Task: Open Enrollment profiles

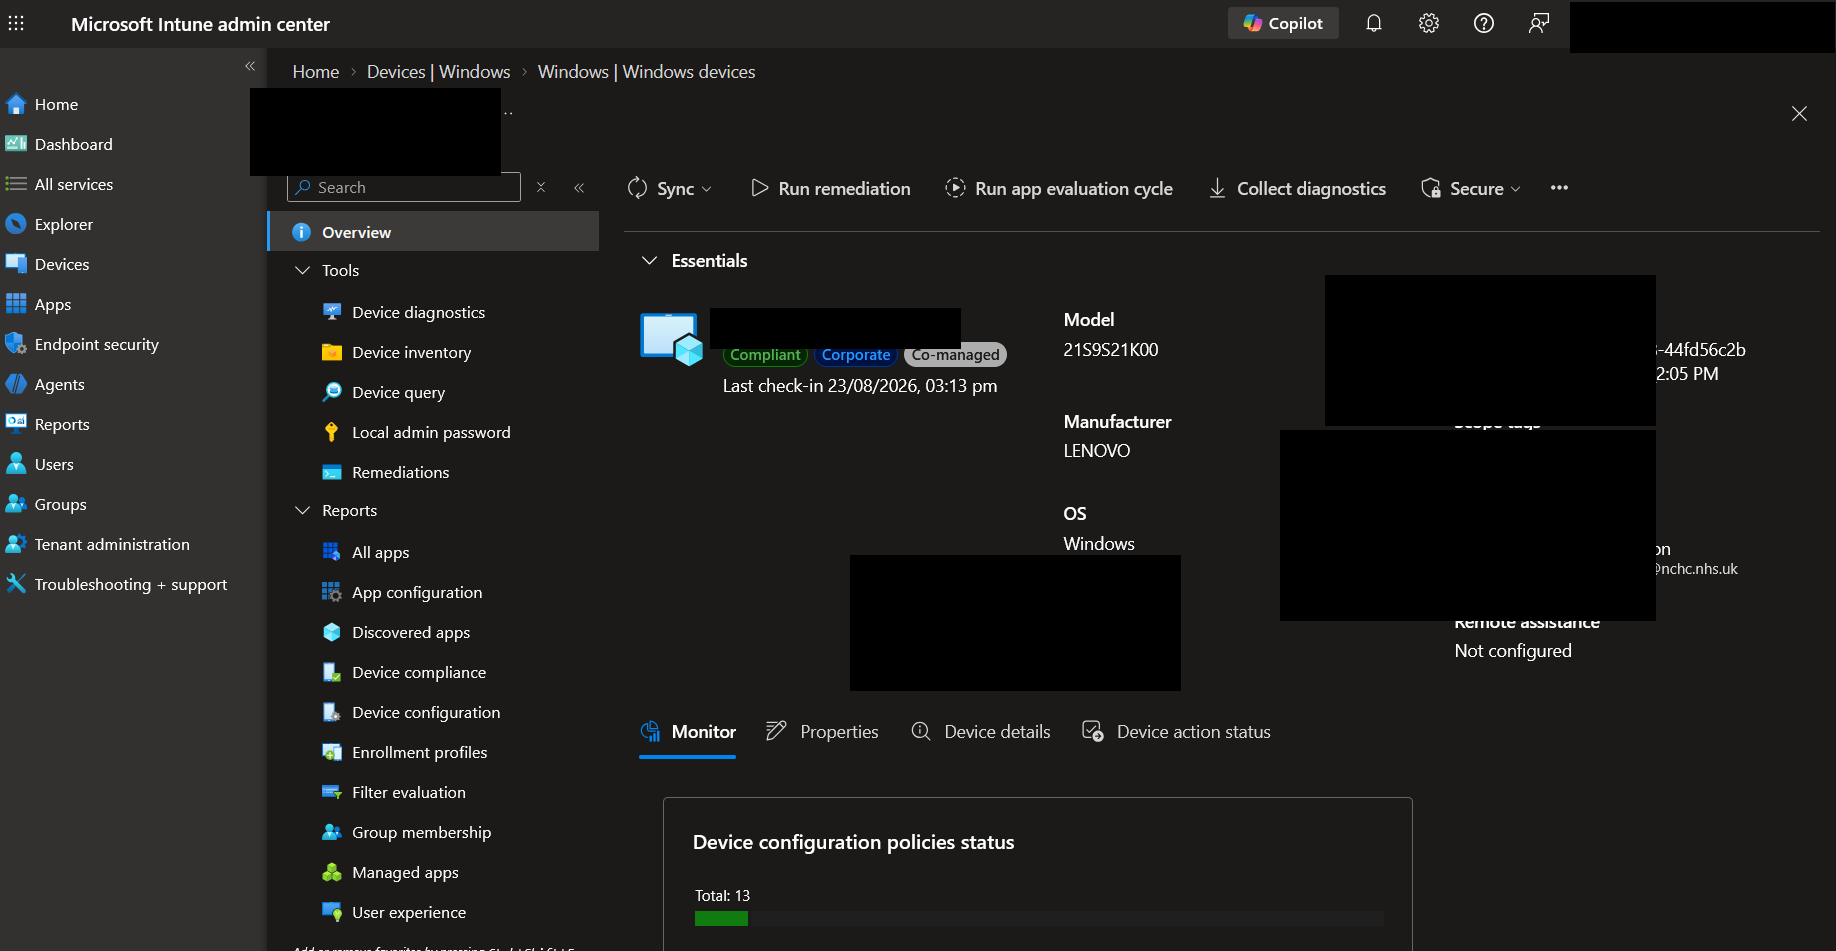Action: pyautogui.click(x=419, y=752)
